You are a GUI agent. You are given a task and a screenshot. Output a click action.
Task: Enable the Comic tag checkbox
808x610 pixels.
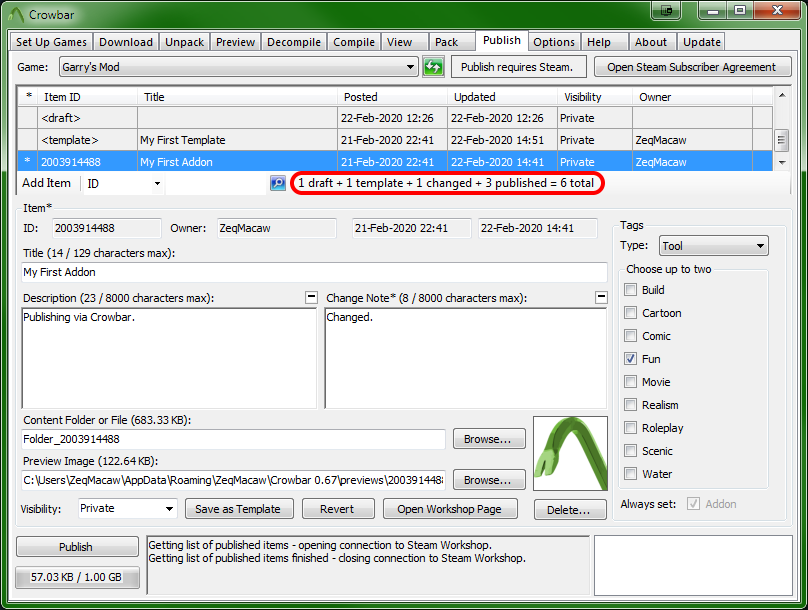point(630,336)
